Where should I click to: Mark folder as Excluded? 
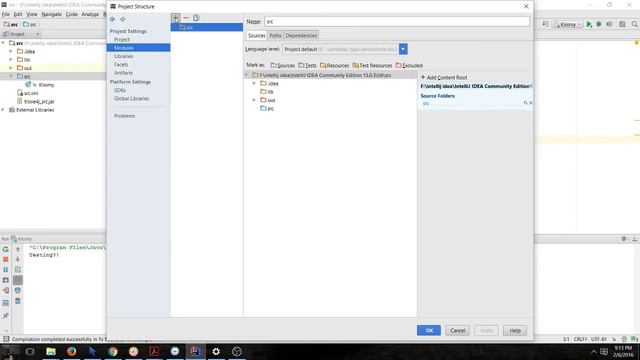(409, 65)
